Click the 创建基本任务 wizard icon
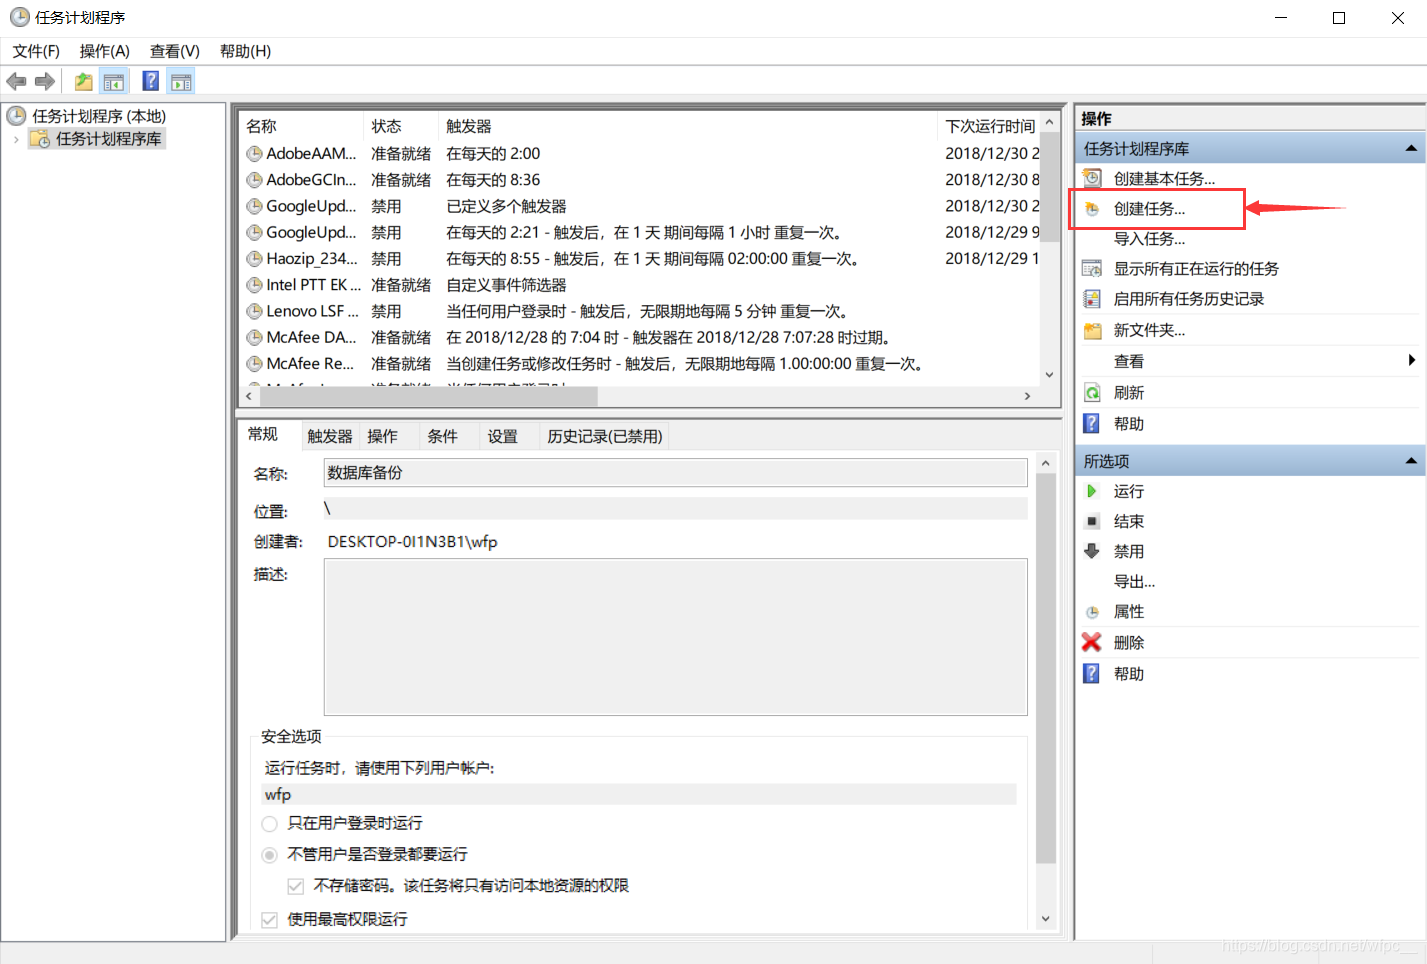This screenshot has width=1427, height=964. (1093, 178)
